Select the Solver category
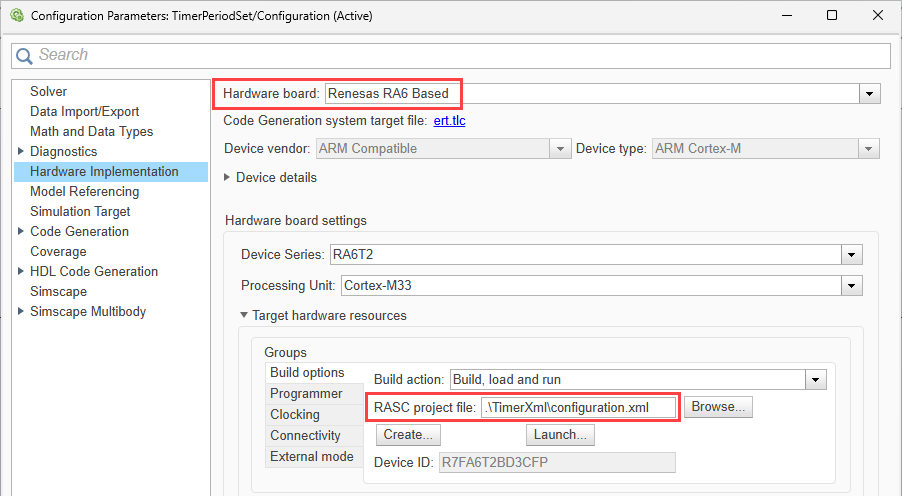The image size is (902, 496). [48, 91]
